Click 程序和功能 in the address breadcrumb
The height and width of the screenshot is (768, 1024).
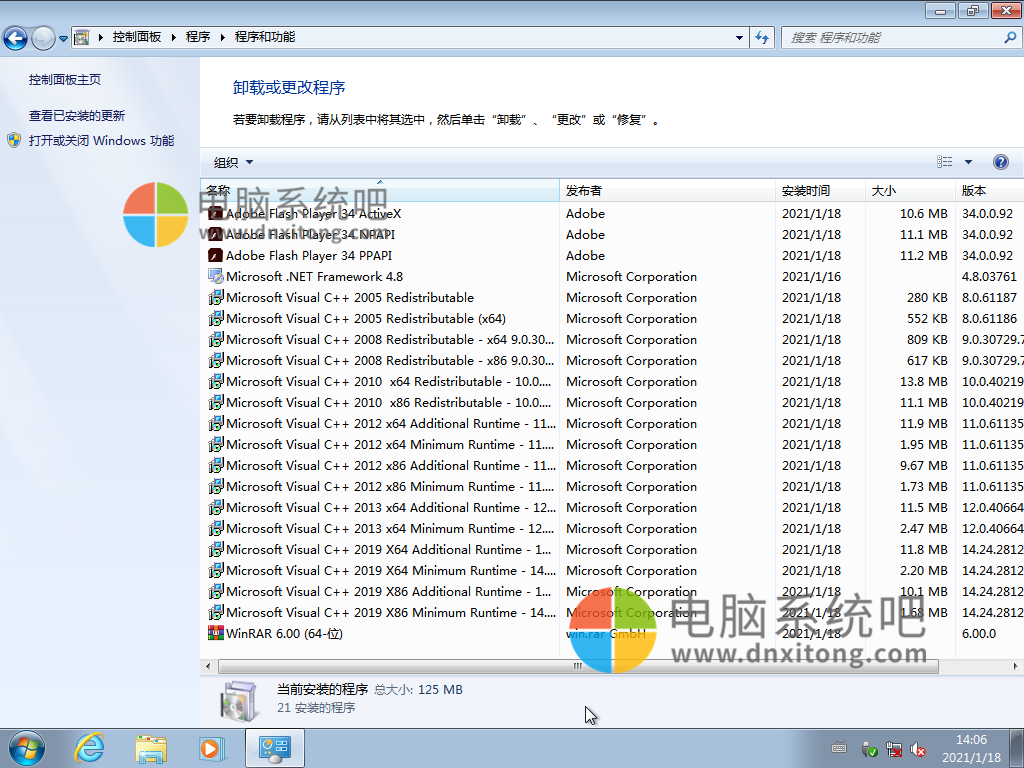(264, 37)
